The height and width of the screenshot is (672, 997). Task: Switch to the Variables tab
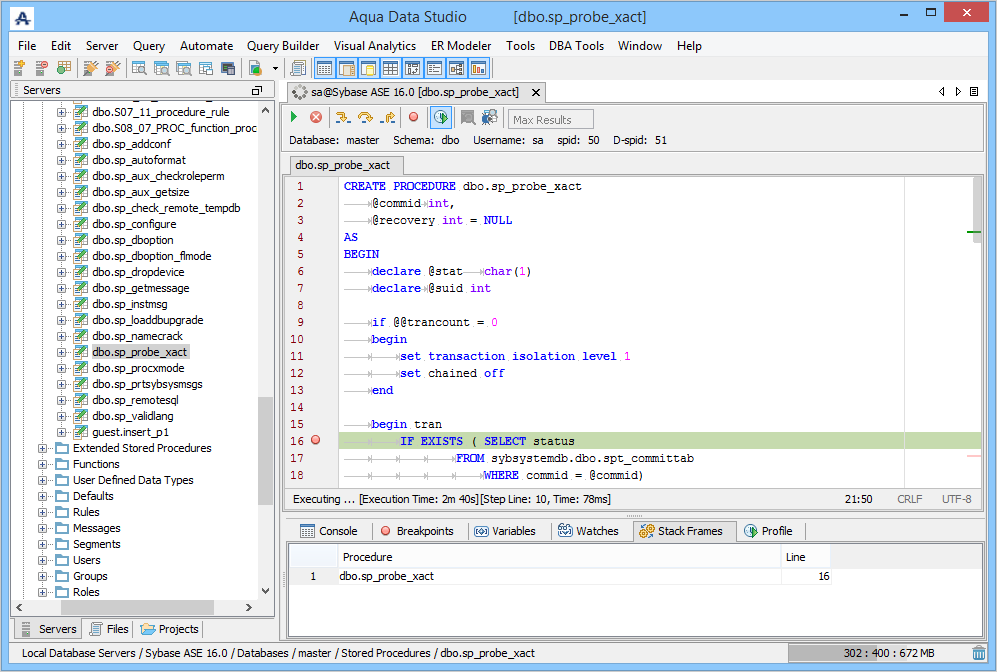point(506,531)
